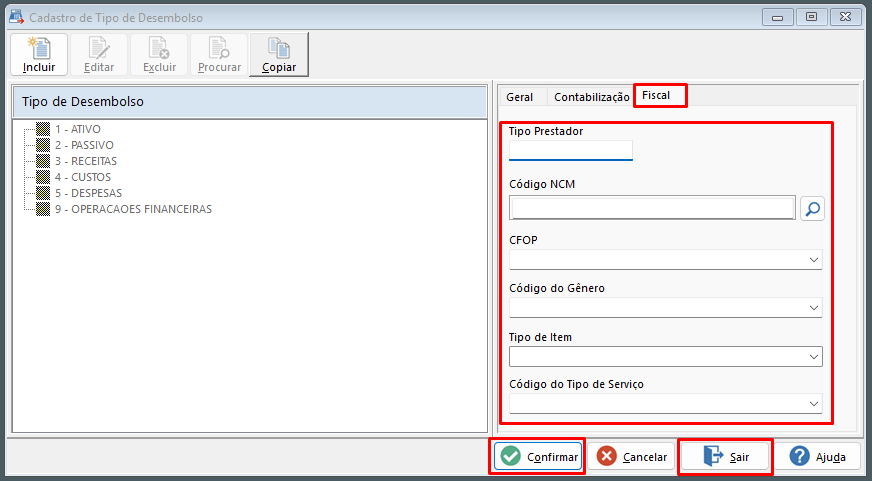
Task: Select the 2 - PASSIVO tree row
Action: click(x=84, y=146)
